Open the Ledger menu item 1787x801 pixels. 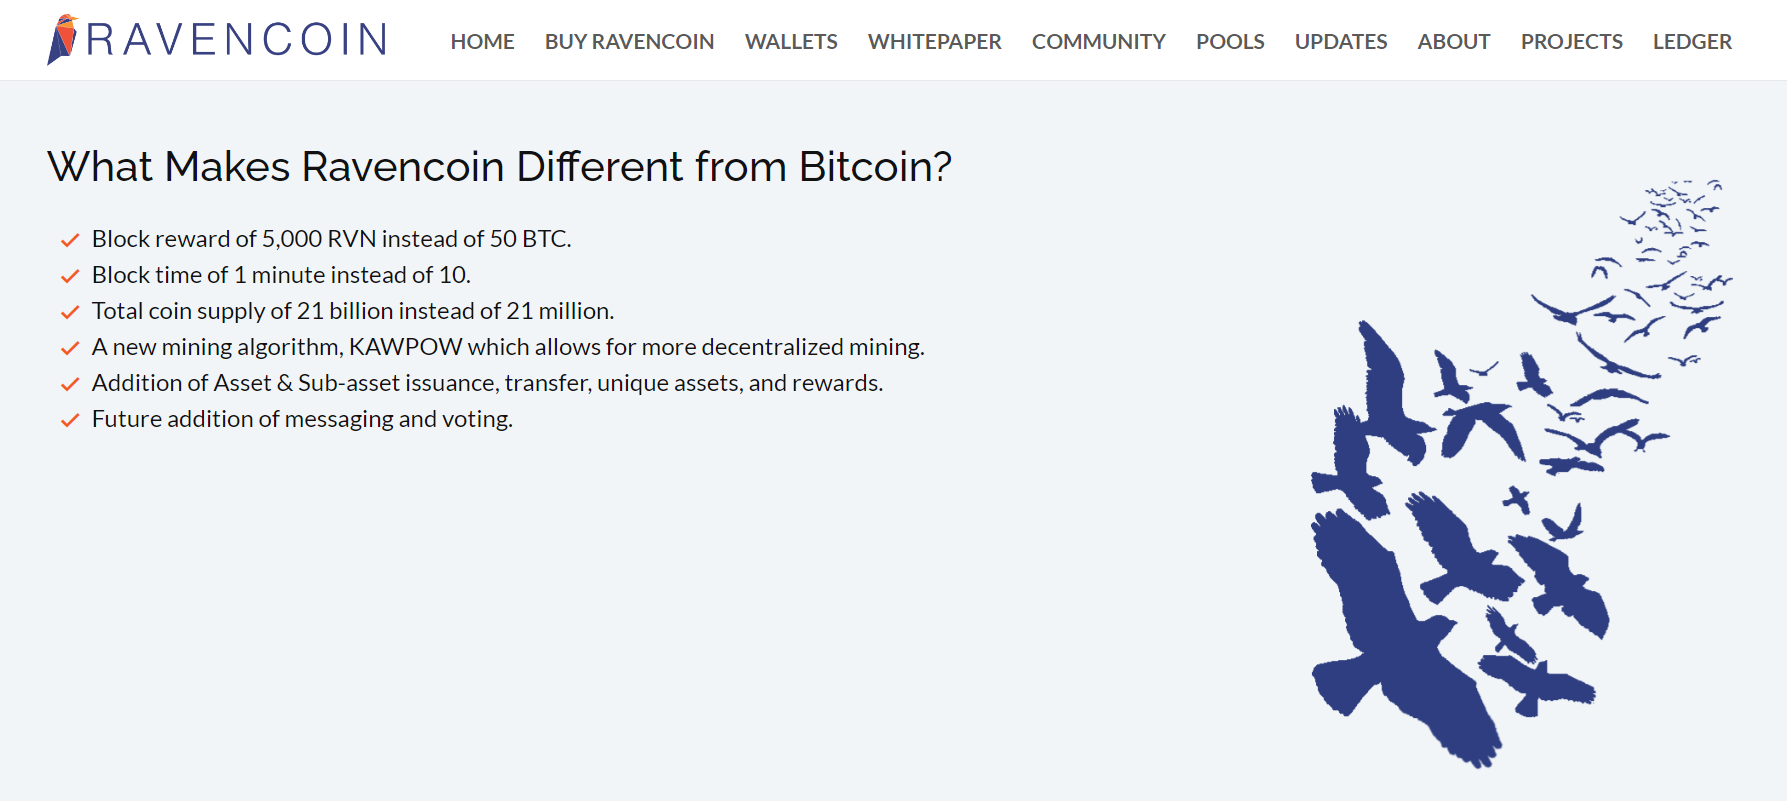point(1692,42)
